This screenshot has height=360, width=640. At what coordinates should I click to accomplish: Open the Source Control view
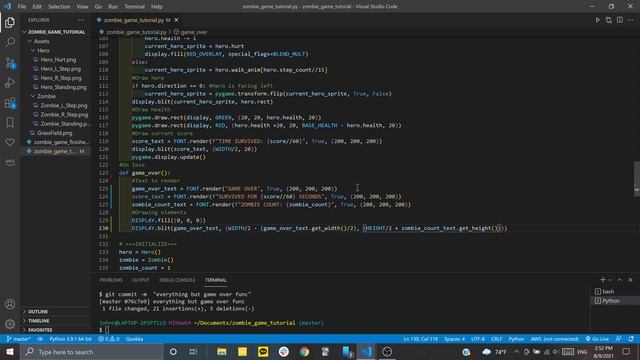[x=10, y=62]
